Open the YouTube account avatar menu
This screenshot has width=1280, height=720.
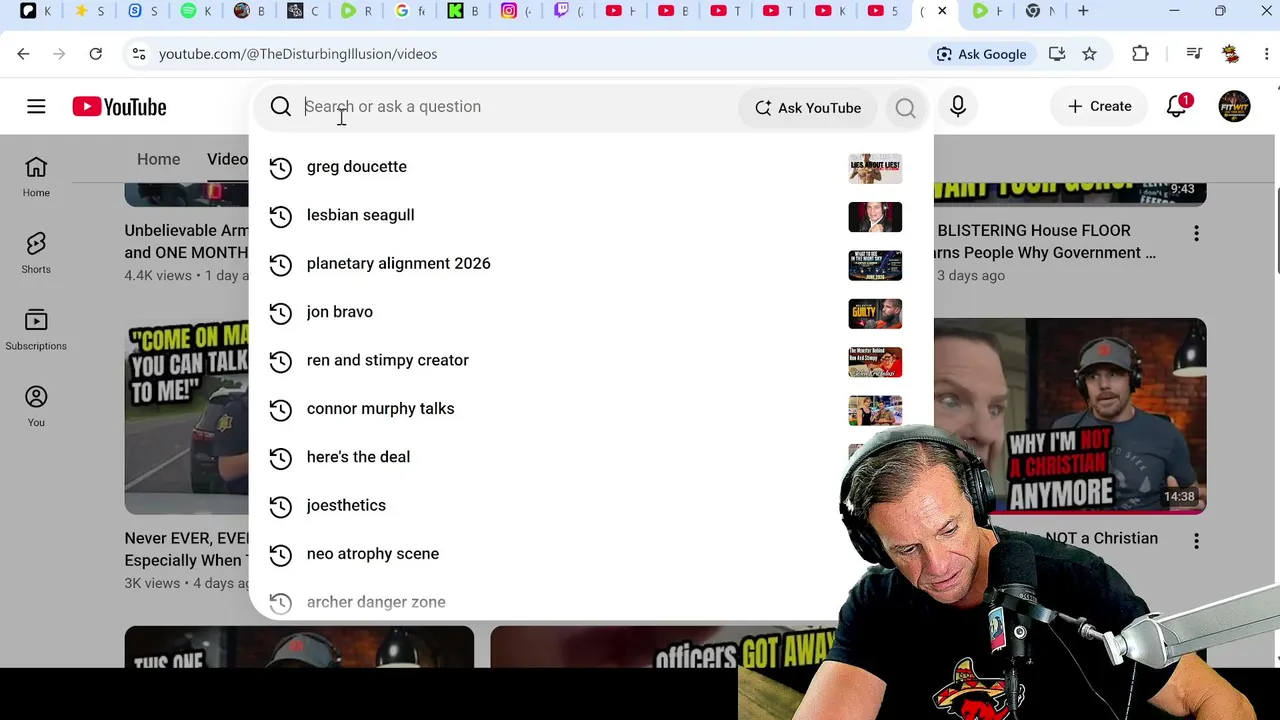[x=1234, y=107]
